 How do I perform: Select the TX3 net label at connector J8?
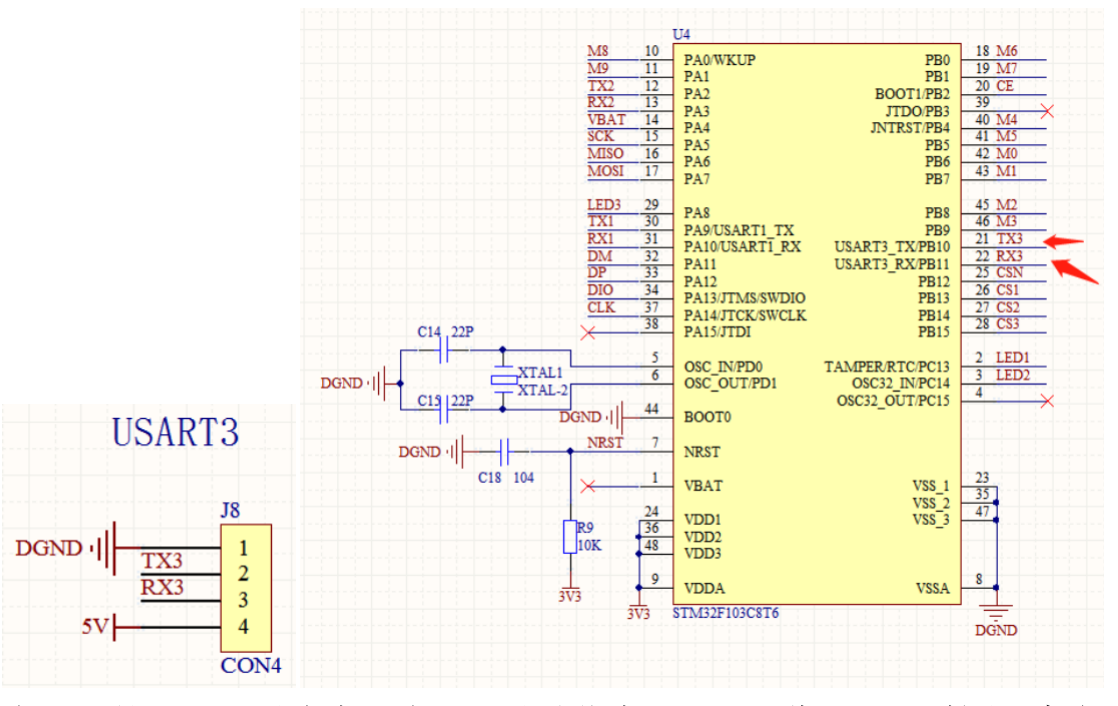point(162,561)
